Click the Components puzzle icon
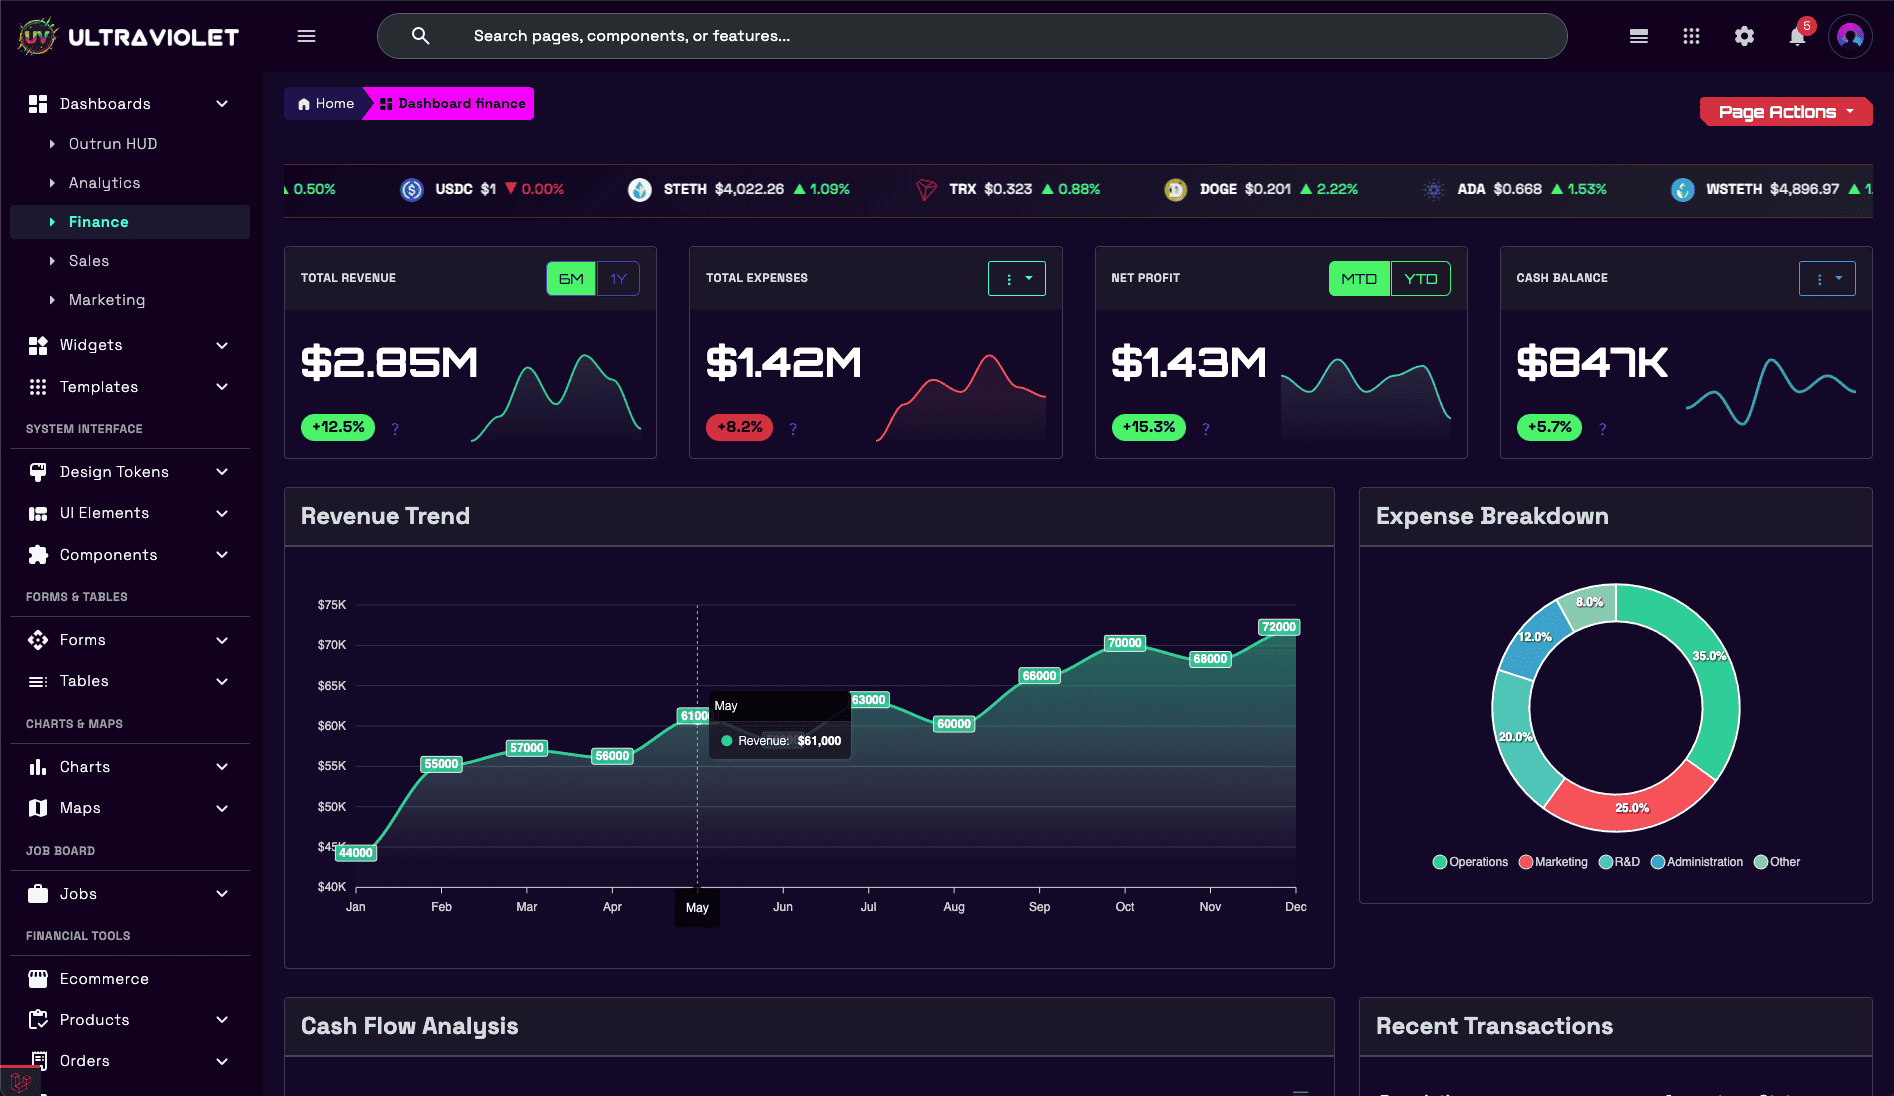The width and height of the screenshot is (1894, 1096). coord(38,554)
